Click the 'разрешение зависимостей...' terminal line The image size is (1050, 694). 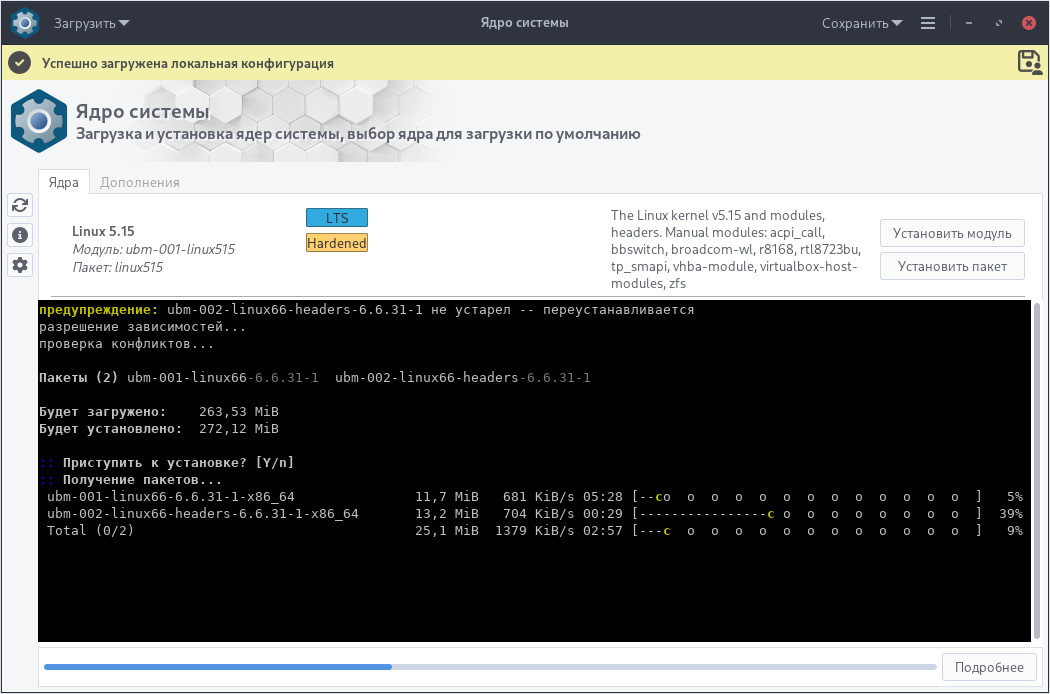(142, 327)
